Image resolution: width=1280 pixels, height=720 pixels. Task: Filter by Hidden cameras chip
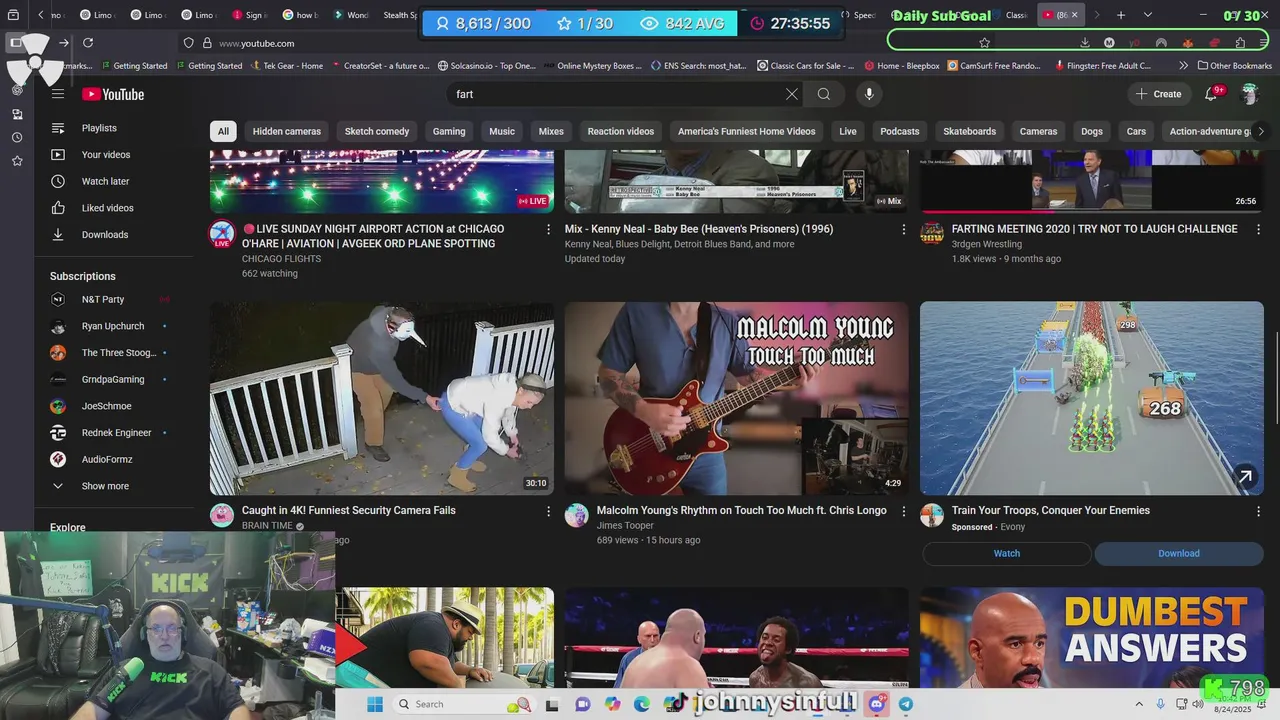[x=287, y=131]
